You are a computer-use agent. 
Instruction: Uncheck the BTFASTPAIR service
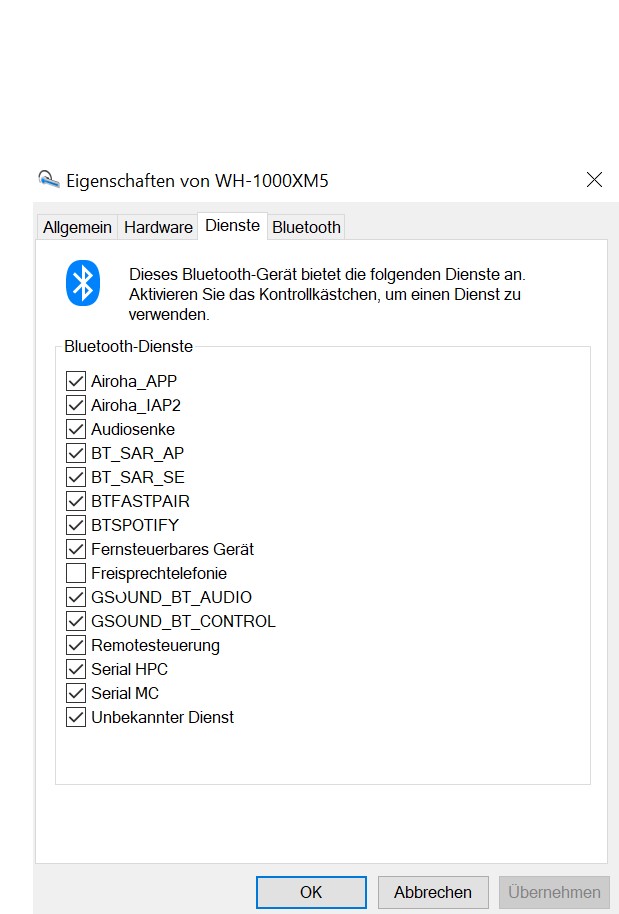pos(76,501)
